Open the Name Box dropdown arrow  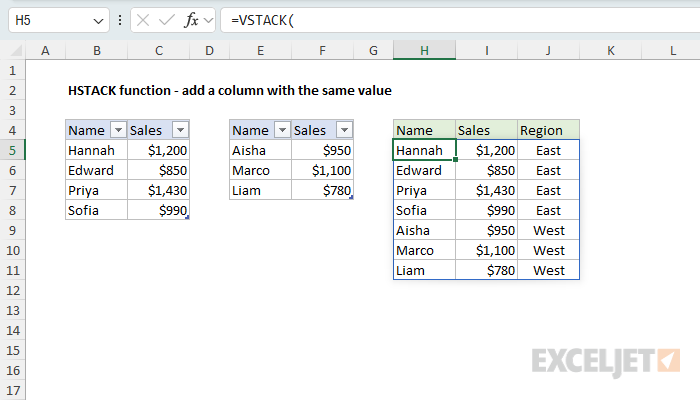(x=98, y=21)
